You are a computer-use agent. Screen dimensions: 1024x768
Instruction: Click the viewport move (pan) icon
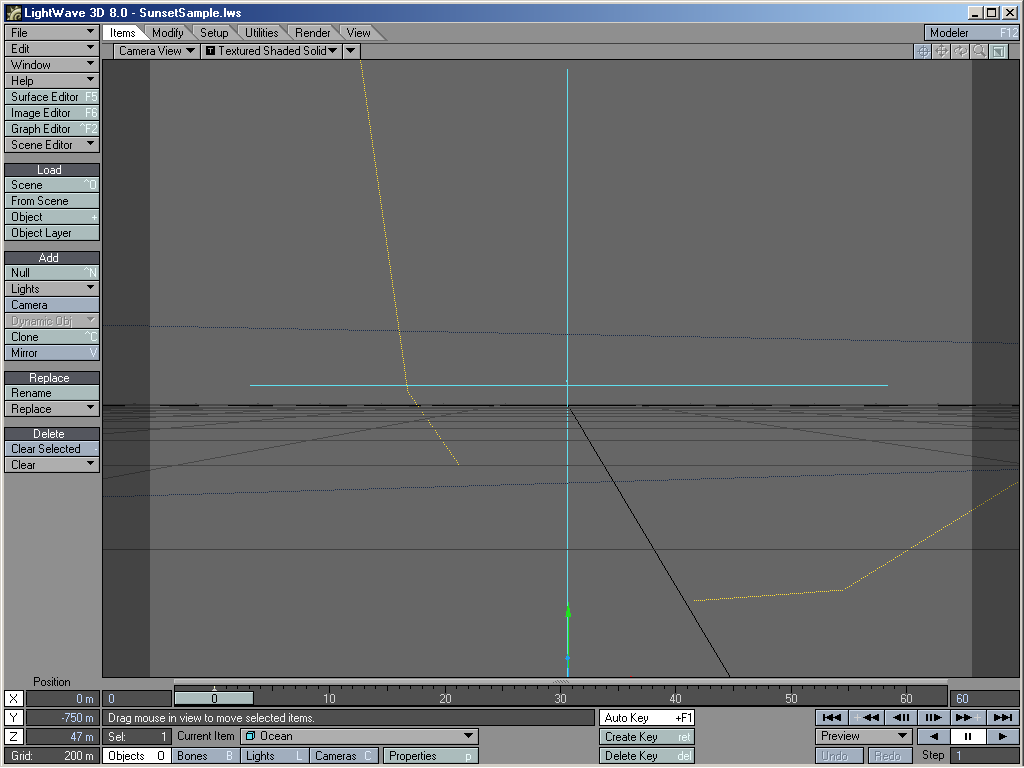(x=942, y=51)
